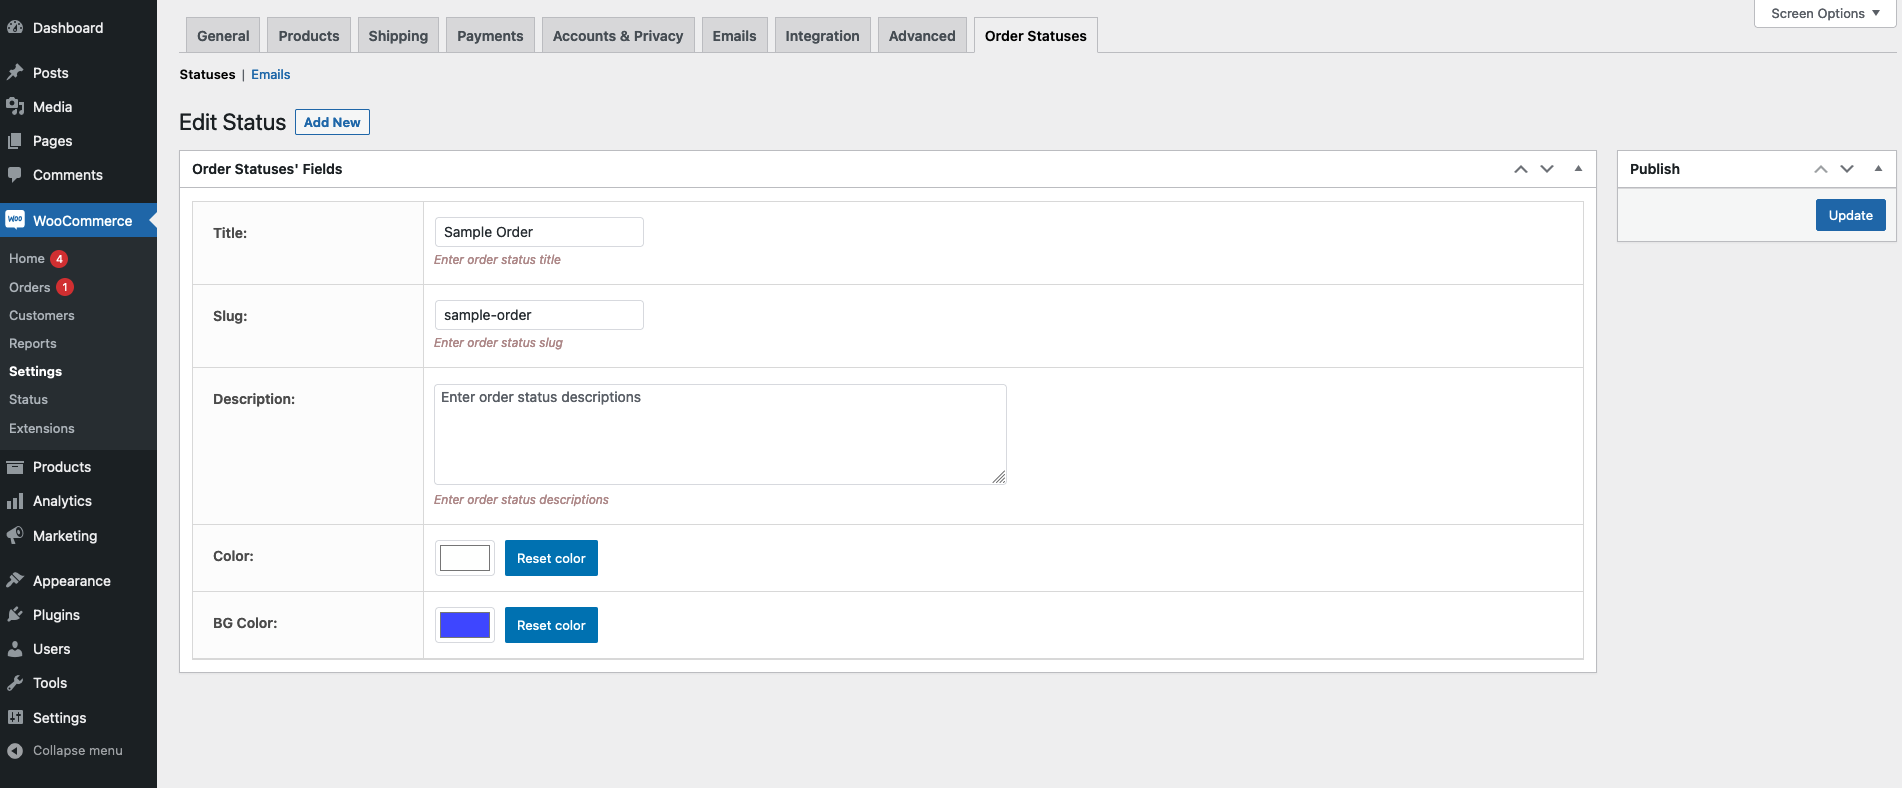1902x788 pixels.
Task: Click the Posts pin icon
Action: 15,72
